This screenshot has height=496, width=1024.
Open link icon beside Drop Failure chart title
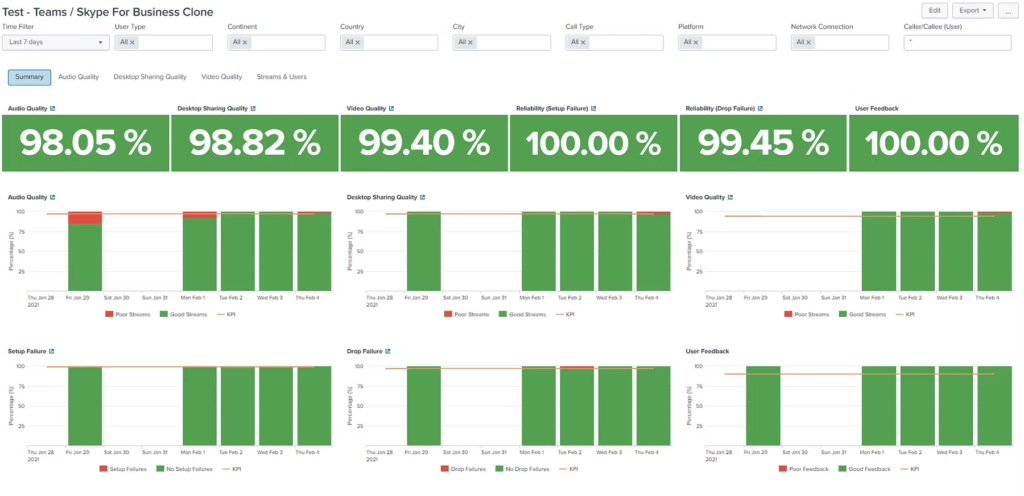pyautogui.click(x=388, y=350)
